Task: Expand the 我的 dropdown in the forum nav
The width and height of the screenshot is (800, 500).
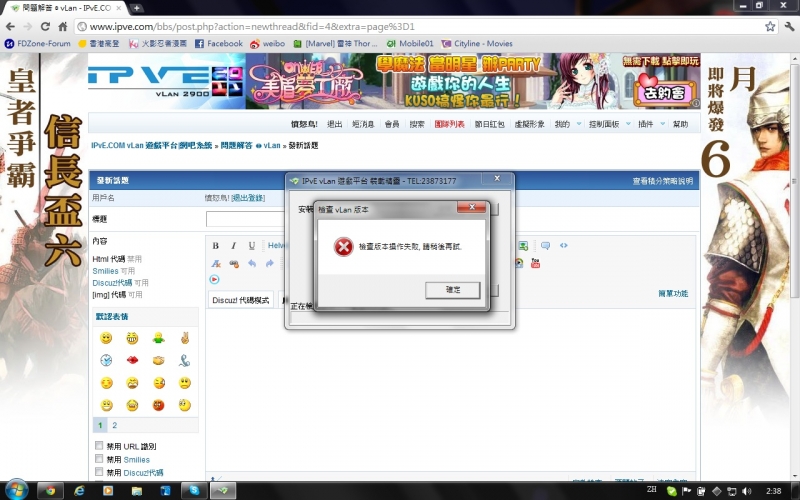Action: pyautogui.click(x=565, y=124)
